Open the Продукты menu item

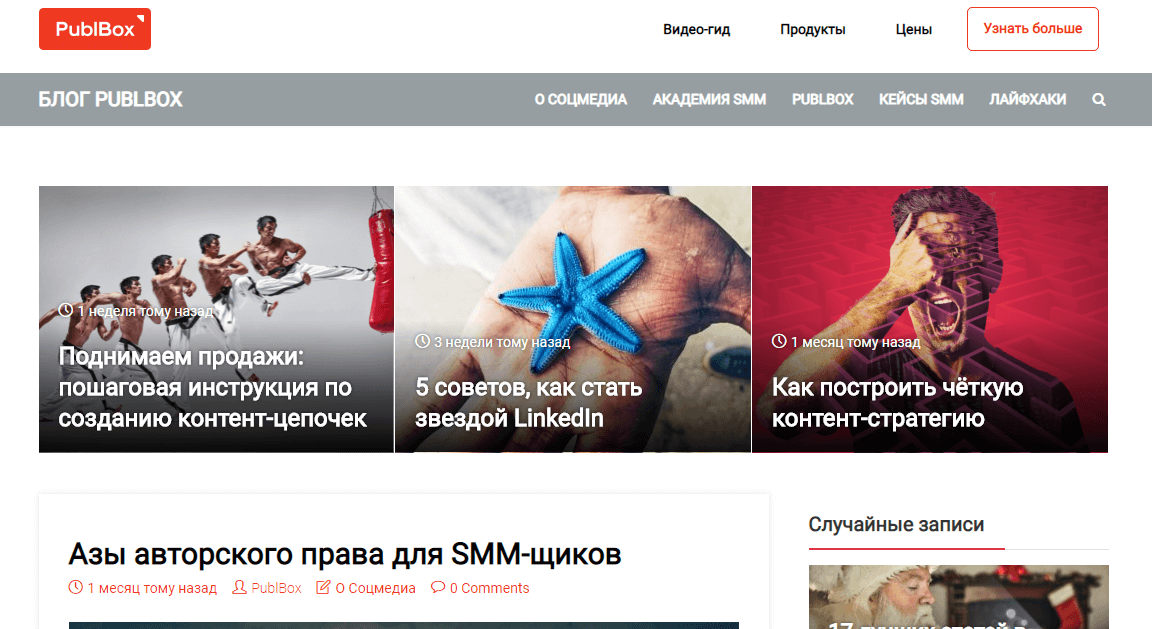click(x=813, y=29)
